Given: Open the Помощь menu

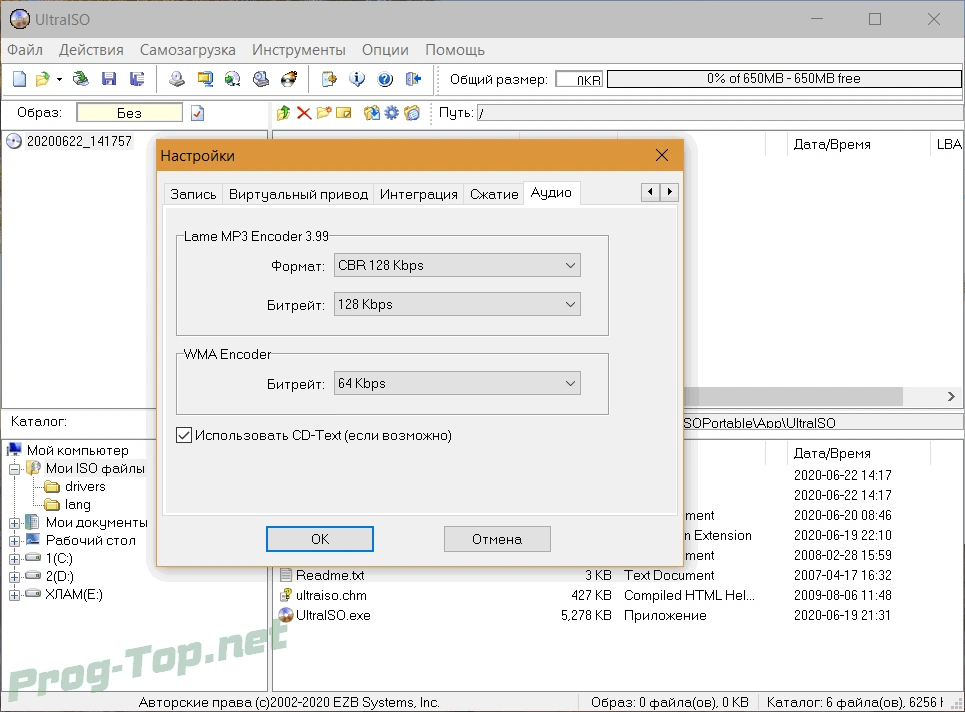Looking at the screenshot, I should pos(455,50).
